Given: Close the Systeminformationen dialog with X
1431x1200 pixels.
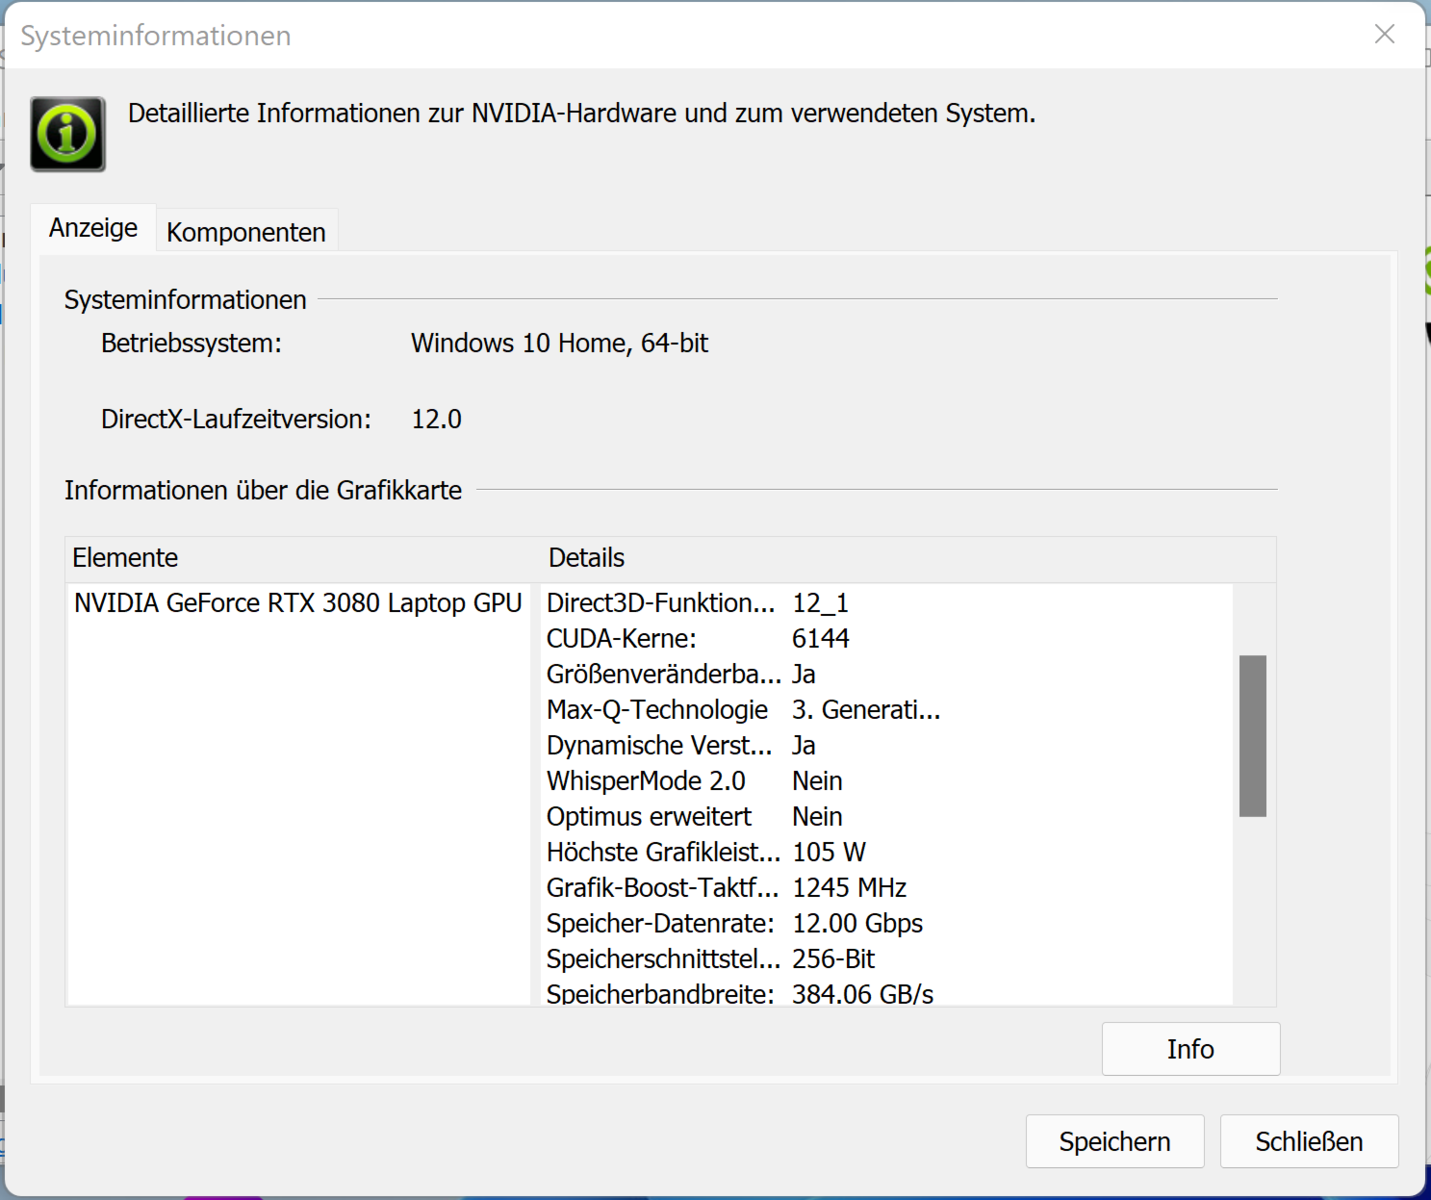Looking at the screenshot, I should [x=1384, y=34].
